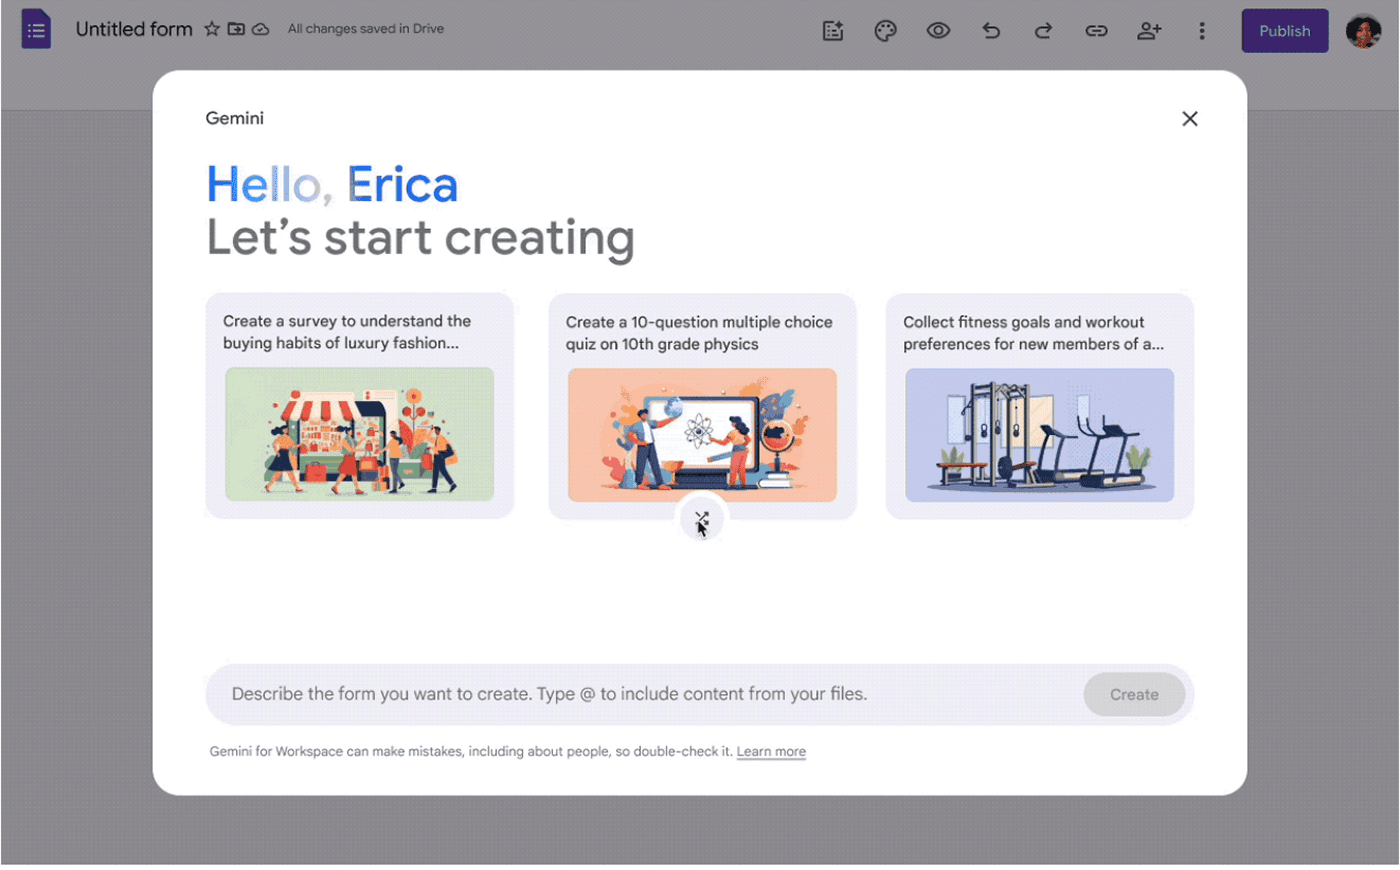Open the Google Forms home icon

(x=36, y=29)
